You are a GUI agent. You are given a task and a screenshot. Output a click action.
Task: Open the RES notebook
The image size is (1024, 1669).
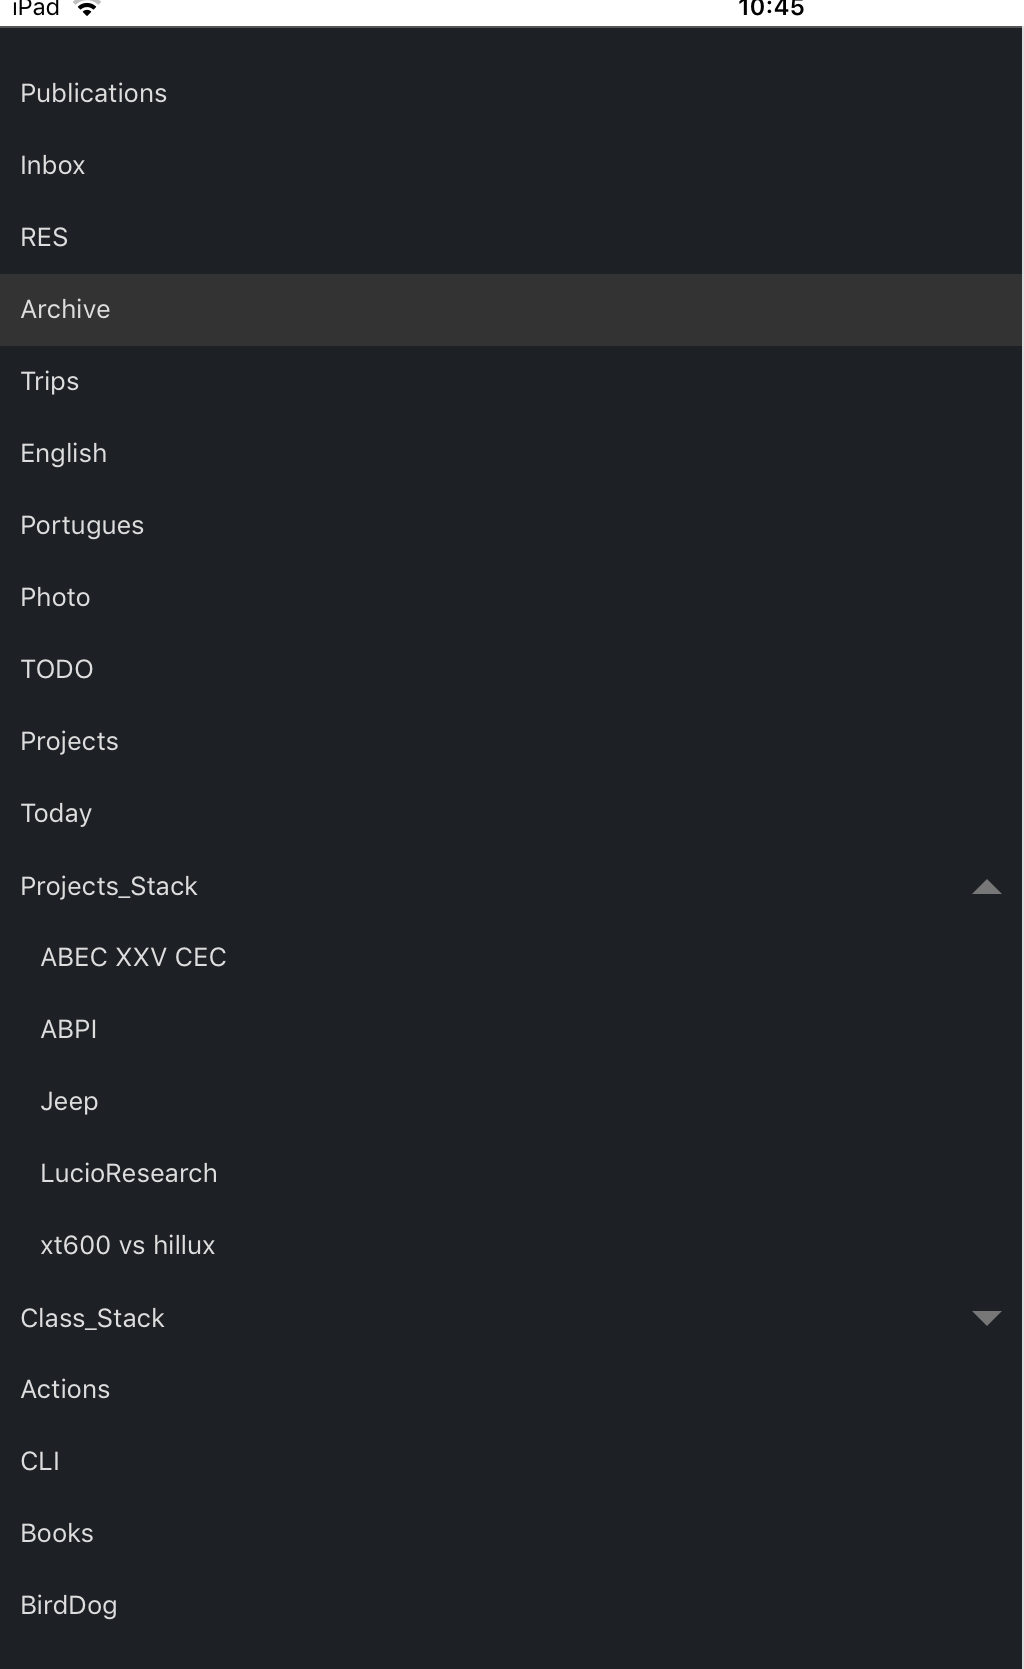pyautogui.click(x=44, y=237)
